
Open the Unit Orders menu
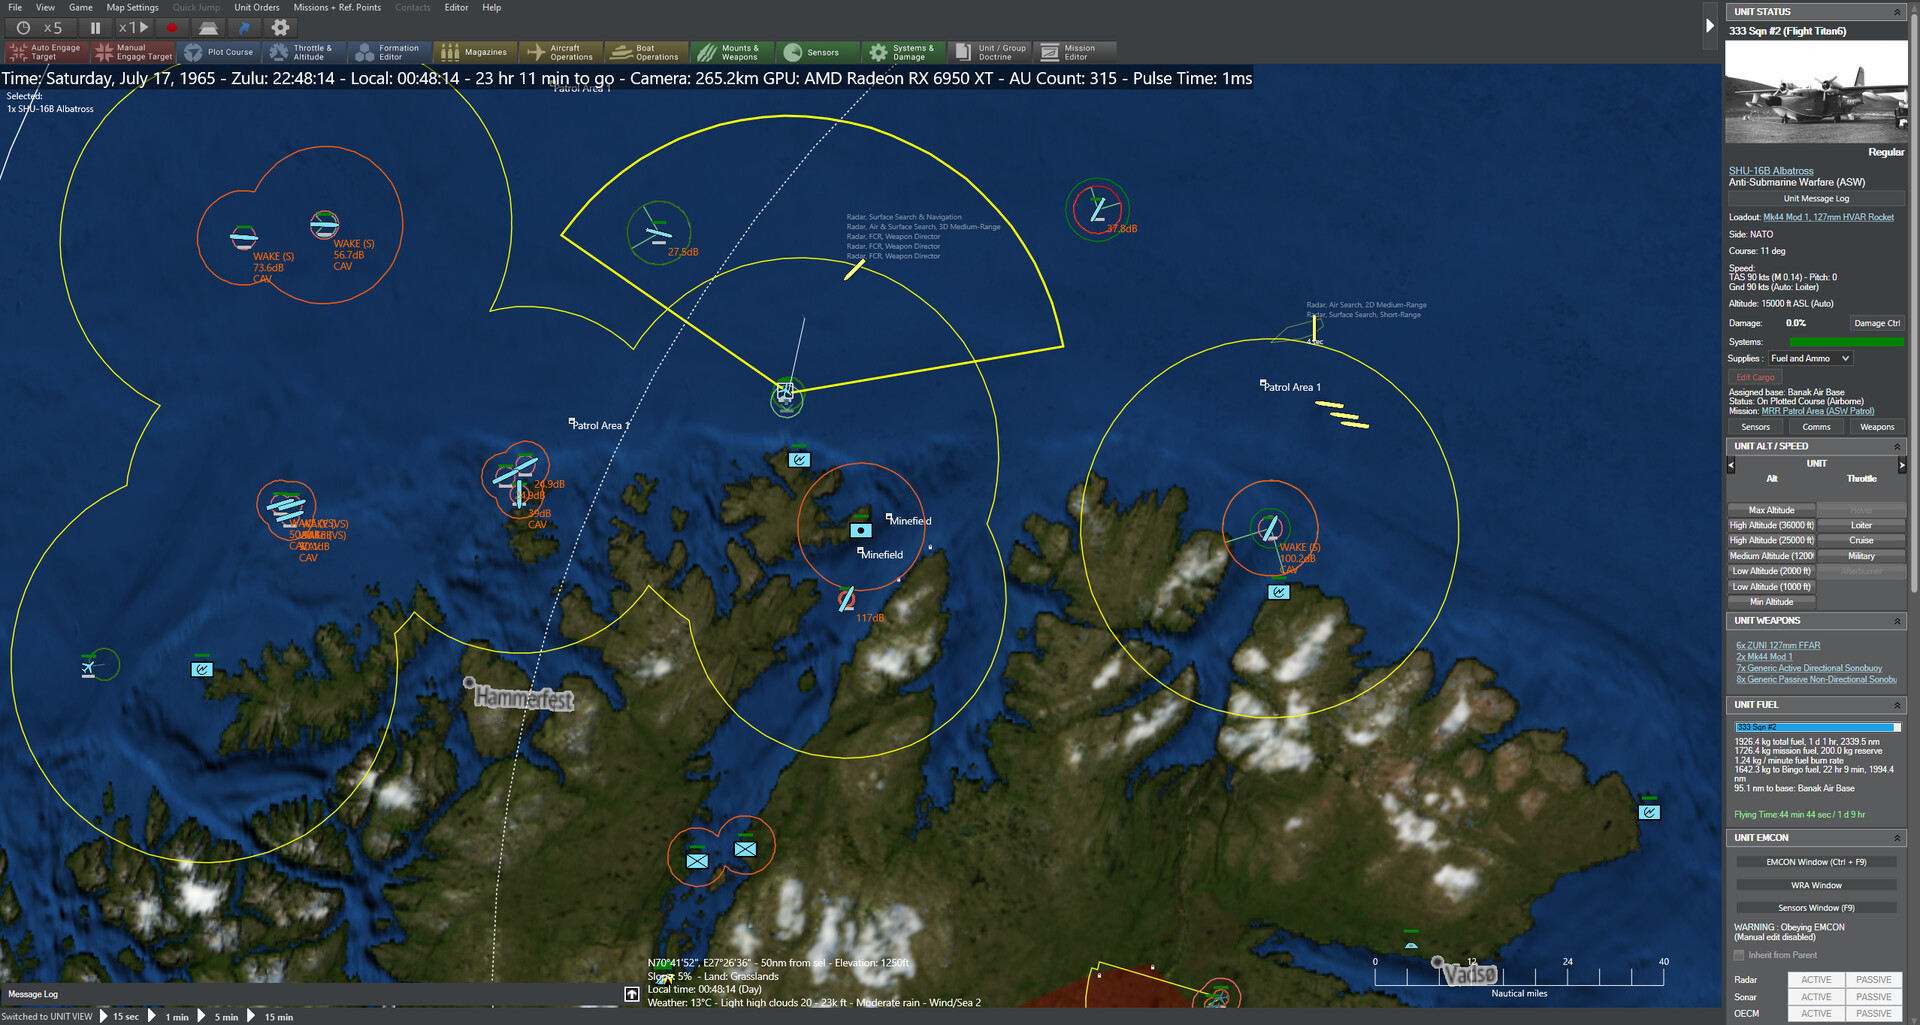257,7
